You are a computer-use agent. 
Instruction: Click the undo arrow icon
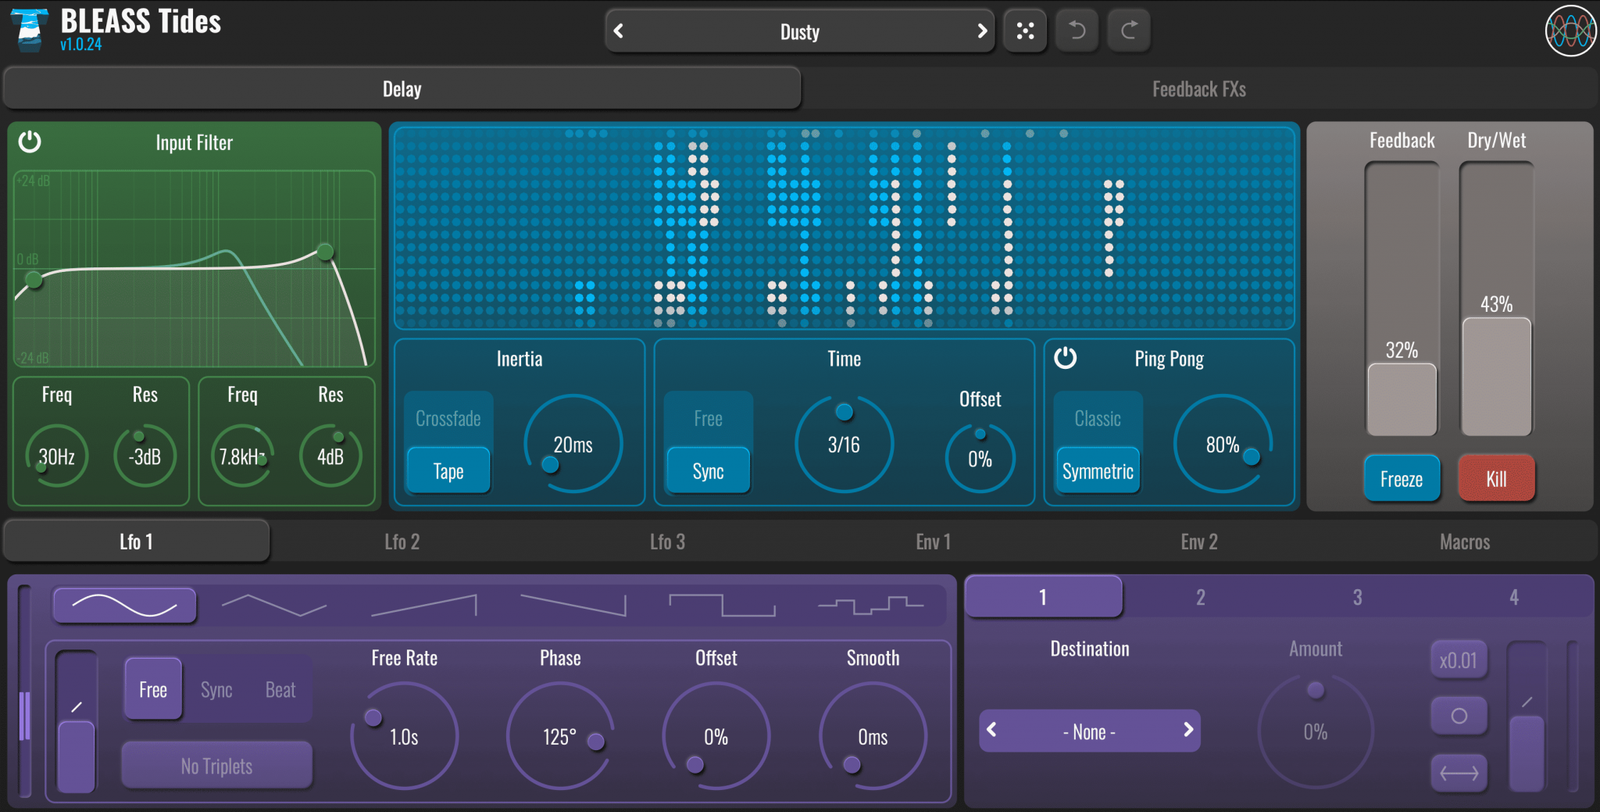point(1077,31)
